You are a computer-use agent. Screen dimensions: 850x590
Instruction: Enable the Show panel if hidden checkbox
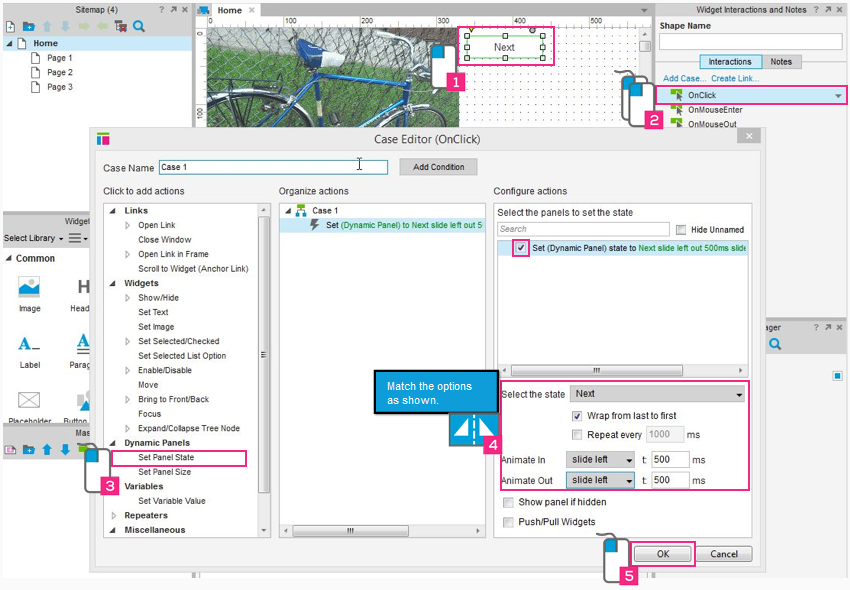click(509, 503)
